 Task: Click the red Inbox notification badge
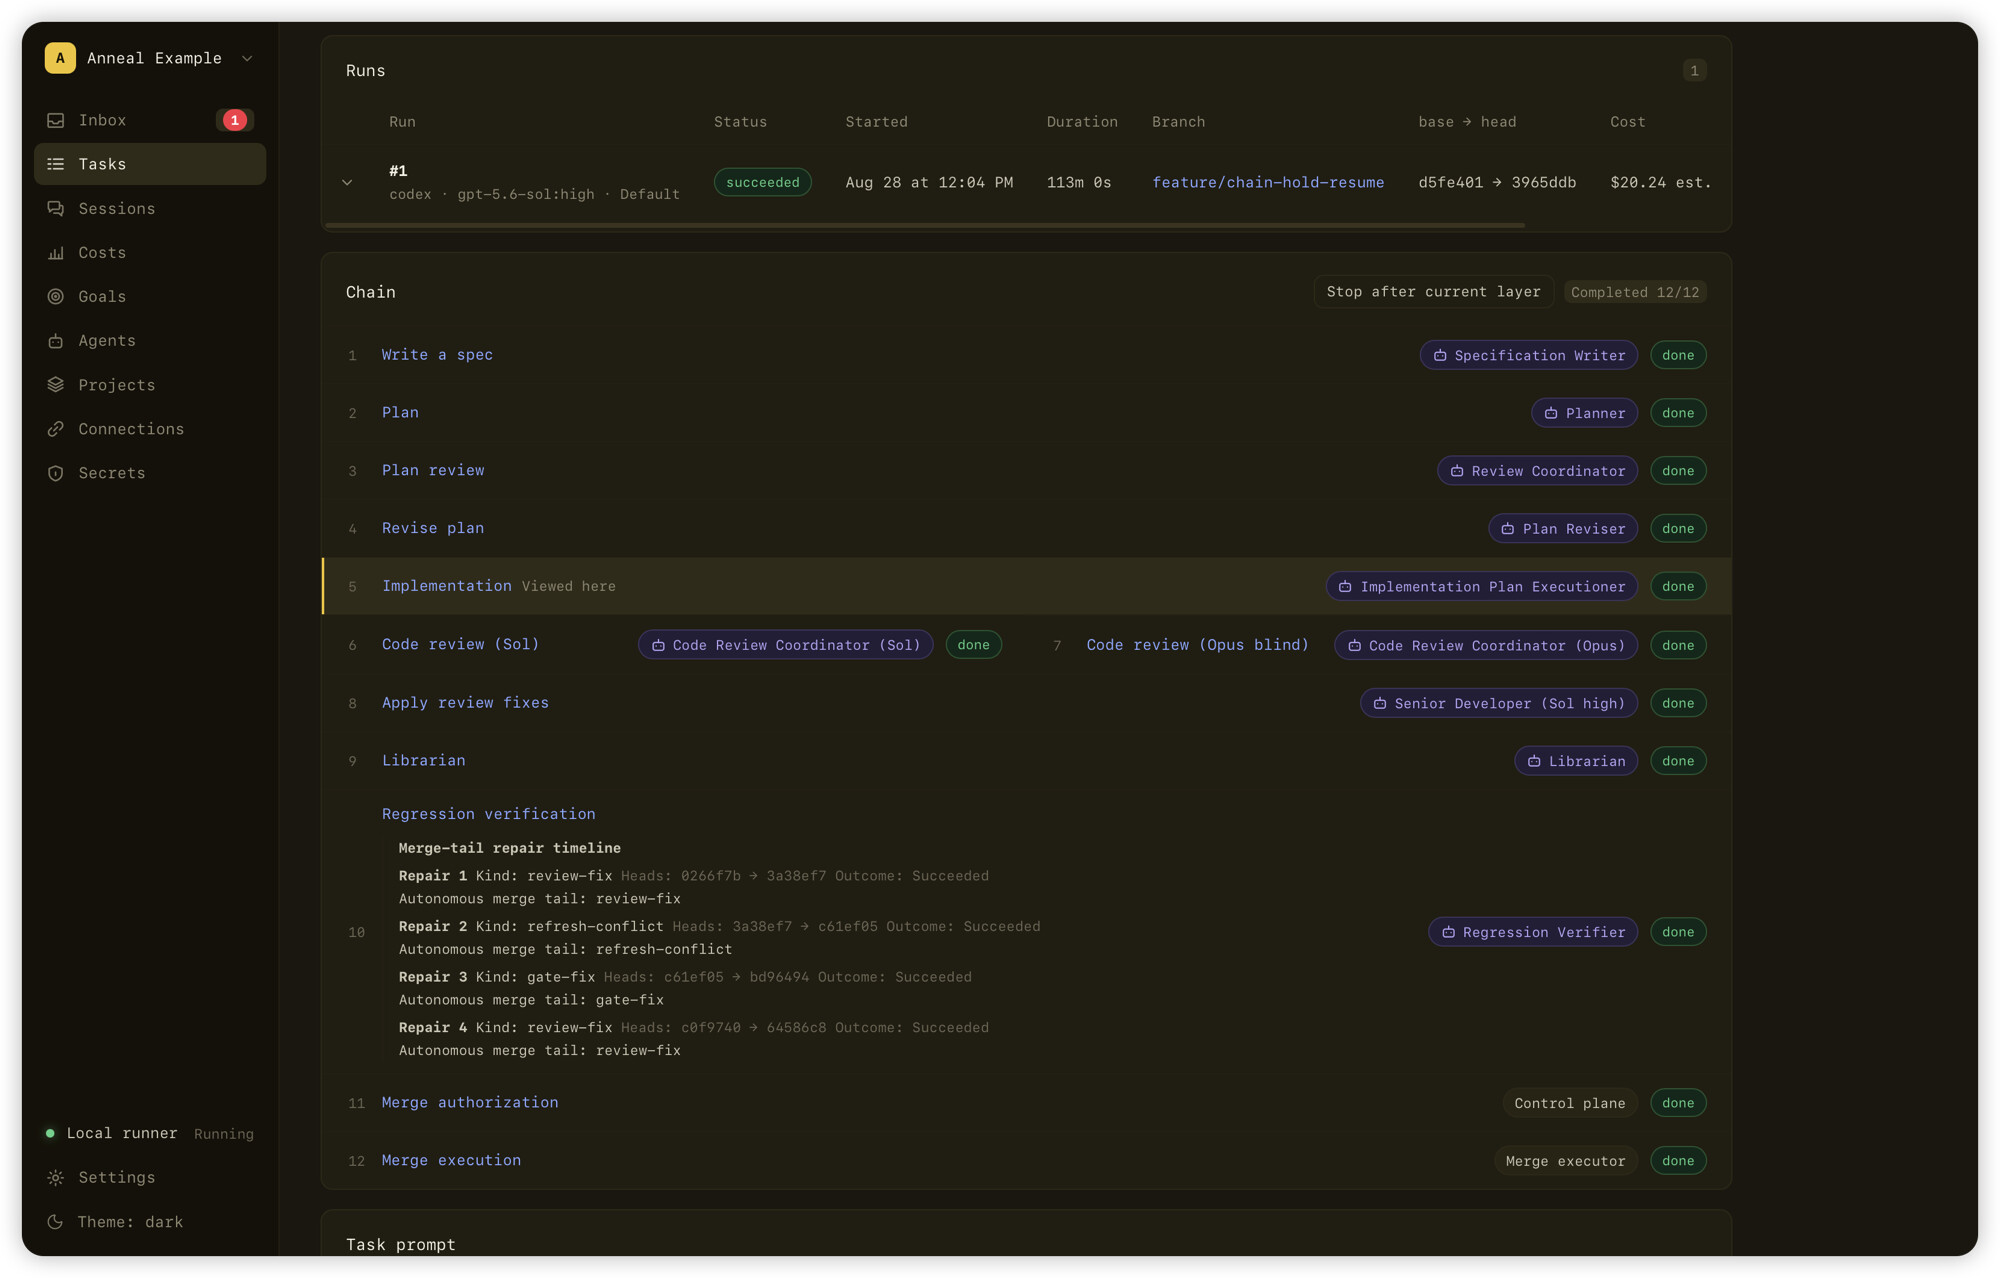click(235, 120)
